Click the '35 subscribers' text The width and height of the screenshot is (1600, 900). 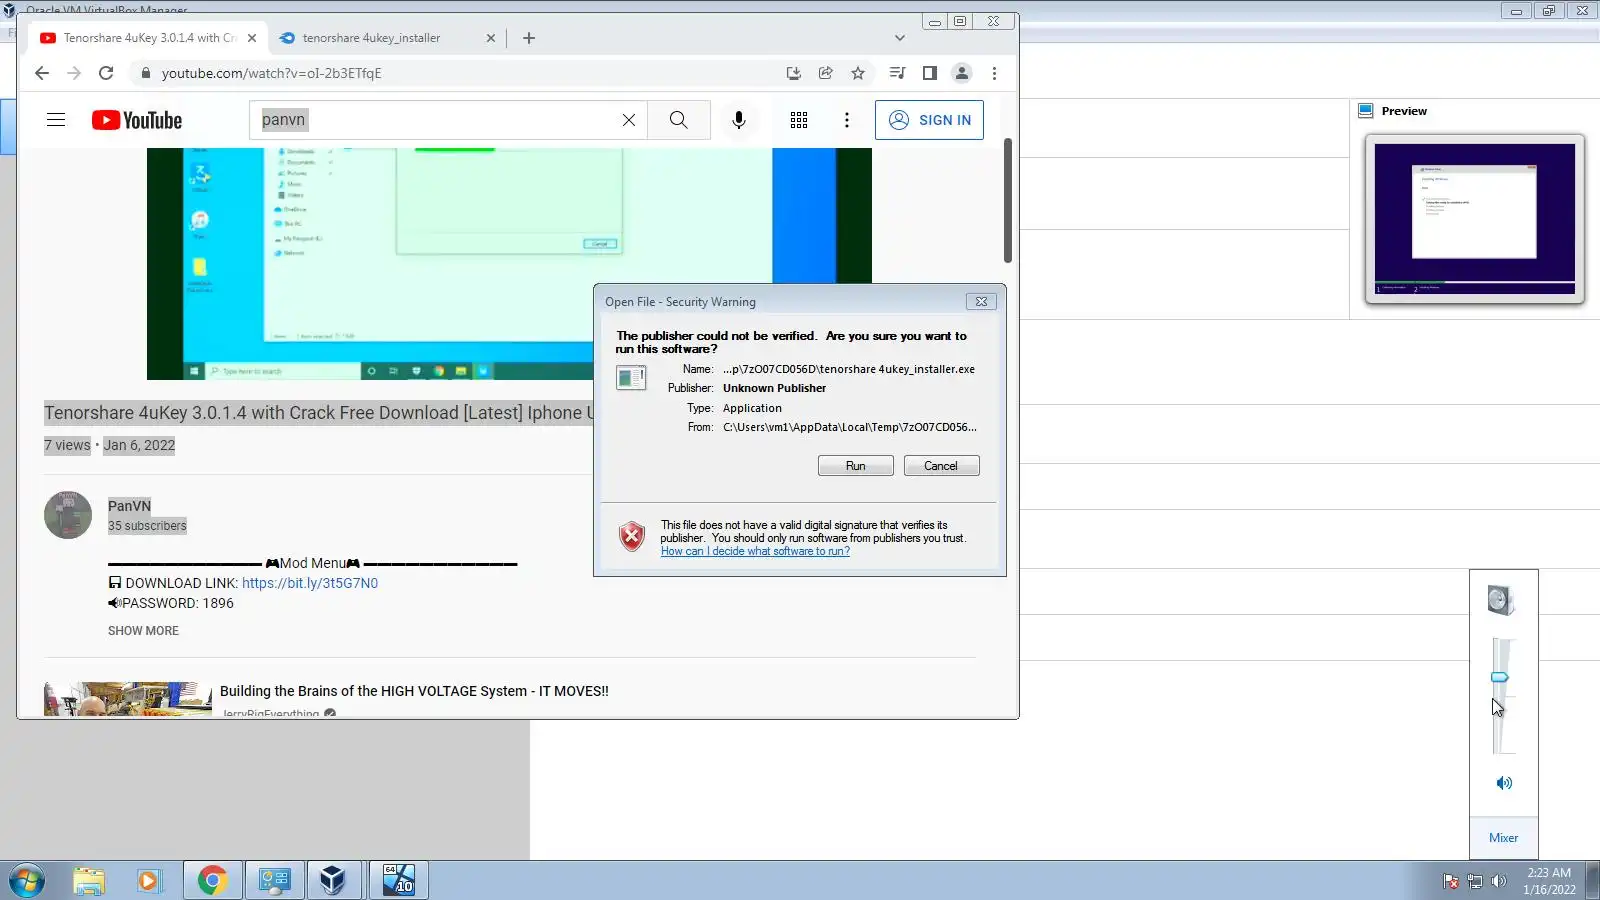[147, 526]
